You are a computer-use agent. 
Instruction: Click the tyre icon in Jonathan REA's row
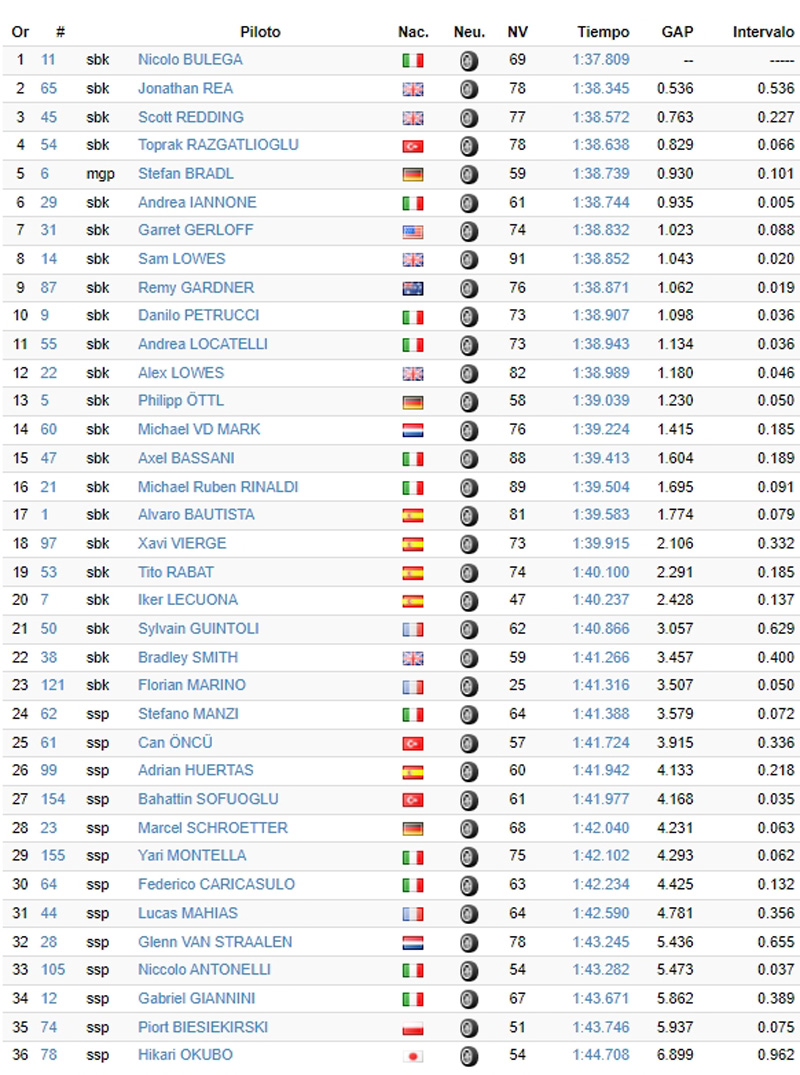[469, 89]
